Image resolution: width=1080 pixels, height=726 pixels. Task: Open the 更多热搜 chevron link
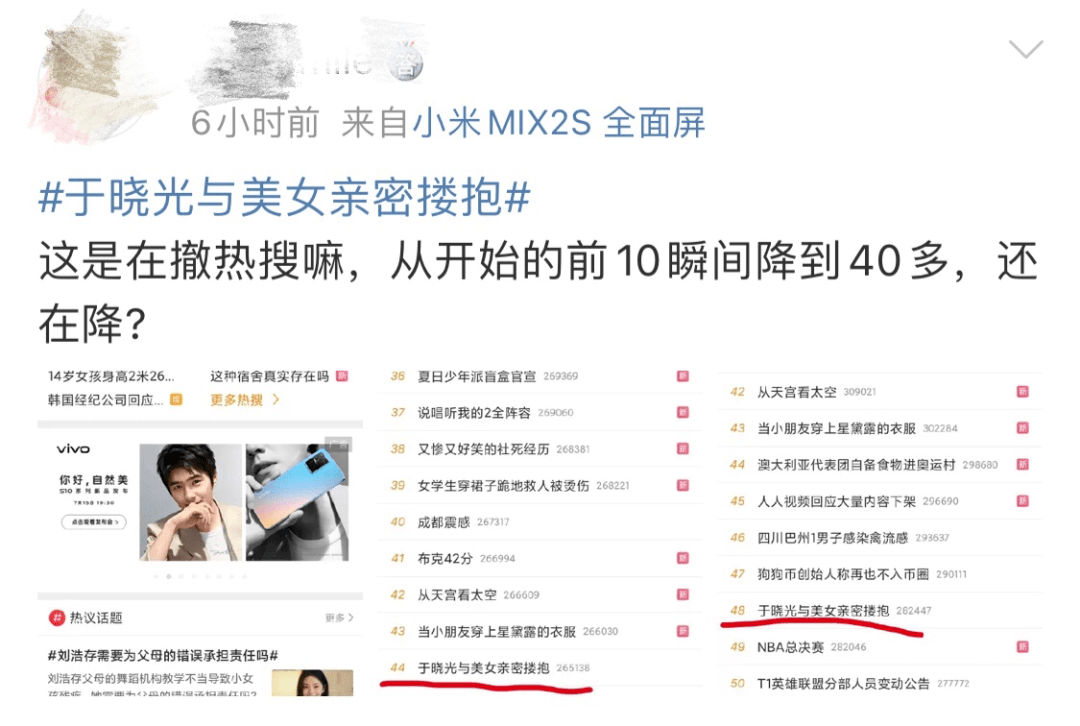(245, 400)
